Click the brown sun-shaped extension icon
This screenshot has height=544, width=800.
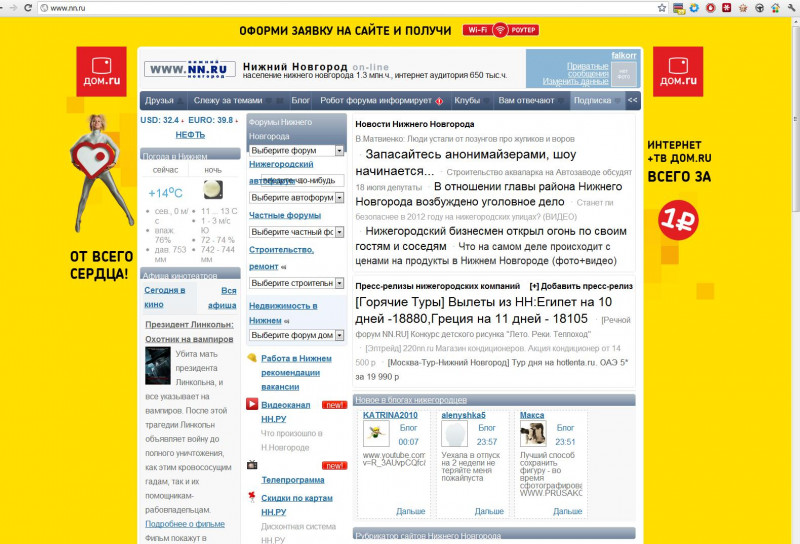[743, 8]
